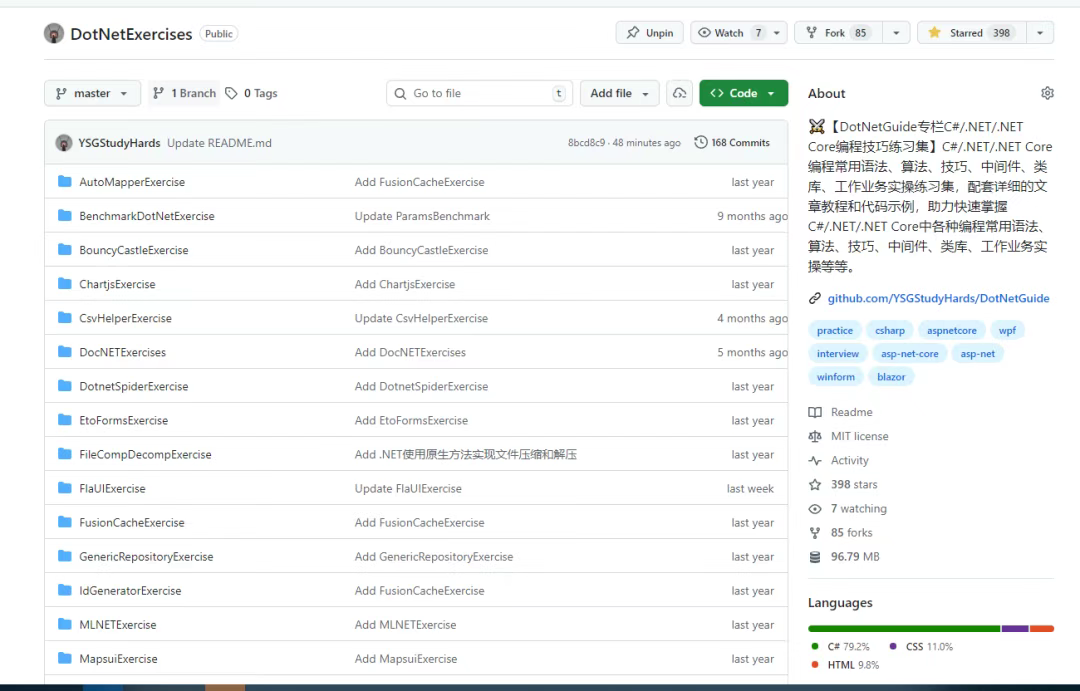Select the wpf topic tag

click(x=1007, y=331)
